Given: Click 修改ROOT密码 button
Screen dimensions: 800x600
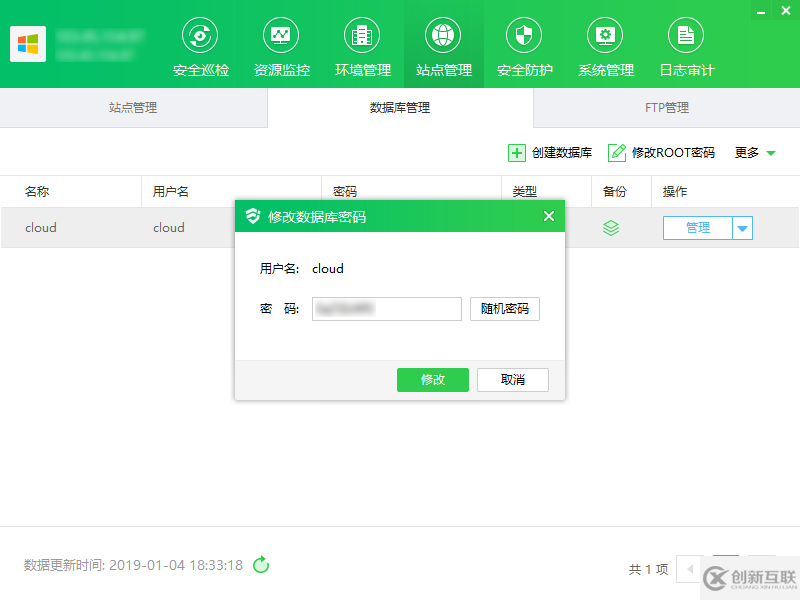Looking at the screenshot, I should click(661, 153).
